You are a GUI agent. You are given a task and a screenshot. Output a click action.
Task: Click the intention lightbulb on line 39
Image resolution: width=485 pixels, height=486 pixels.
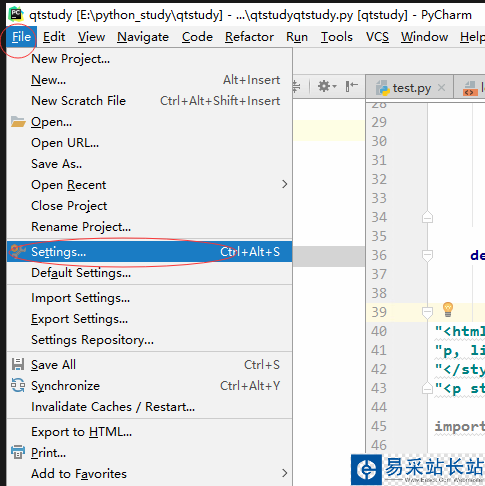coord(448,310)
